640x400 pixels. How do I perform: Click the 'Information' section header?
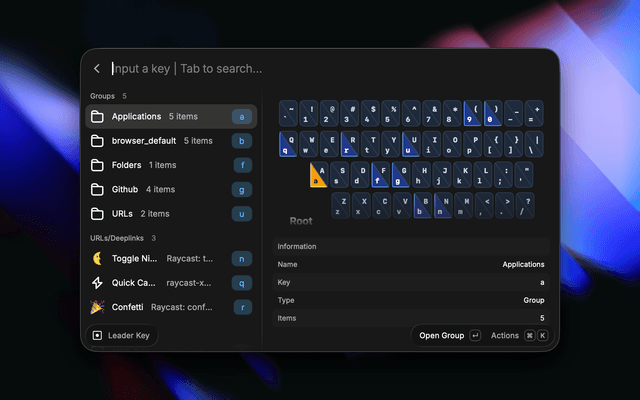pyautogui.click(x=297, y=247)
